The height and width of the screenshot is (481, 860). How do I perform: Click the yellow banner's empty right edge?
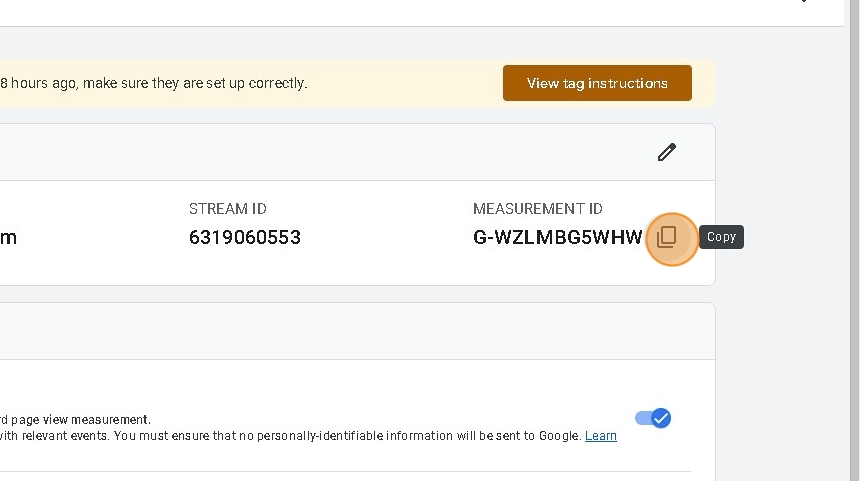point(704,83)
